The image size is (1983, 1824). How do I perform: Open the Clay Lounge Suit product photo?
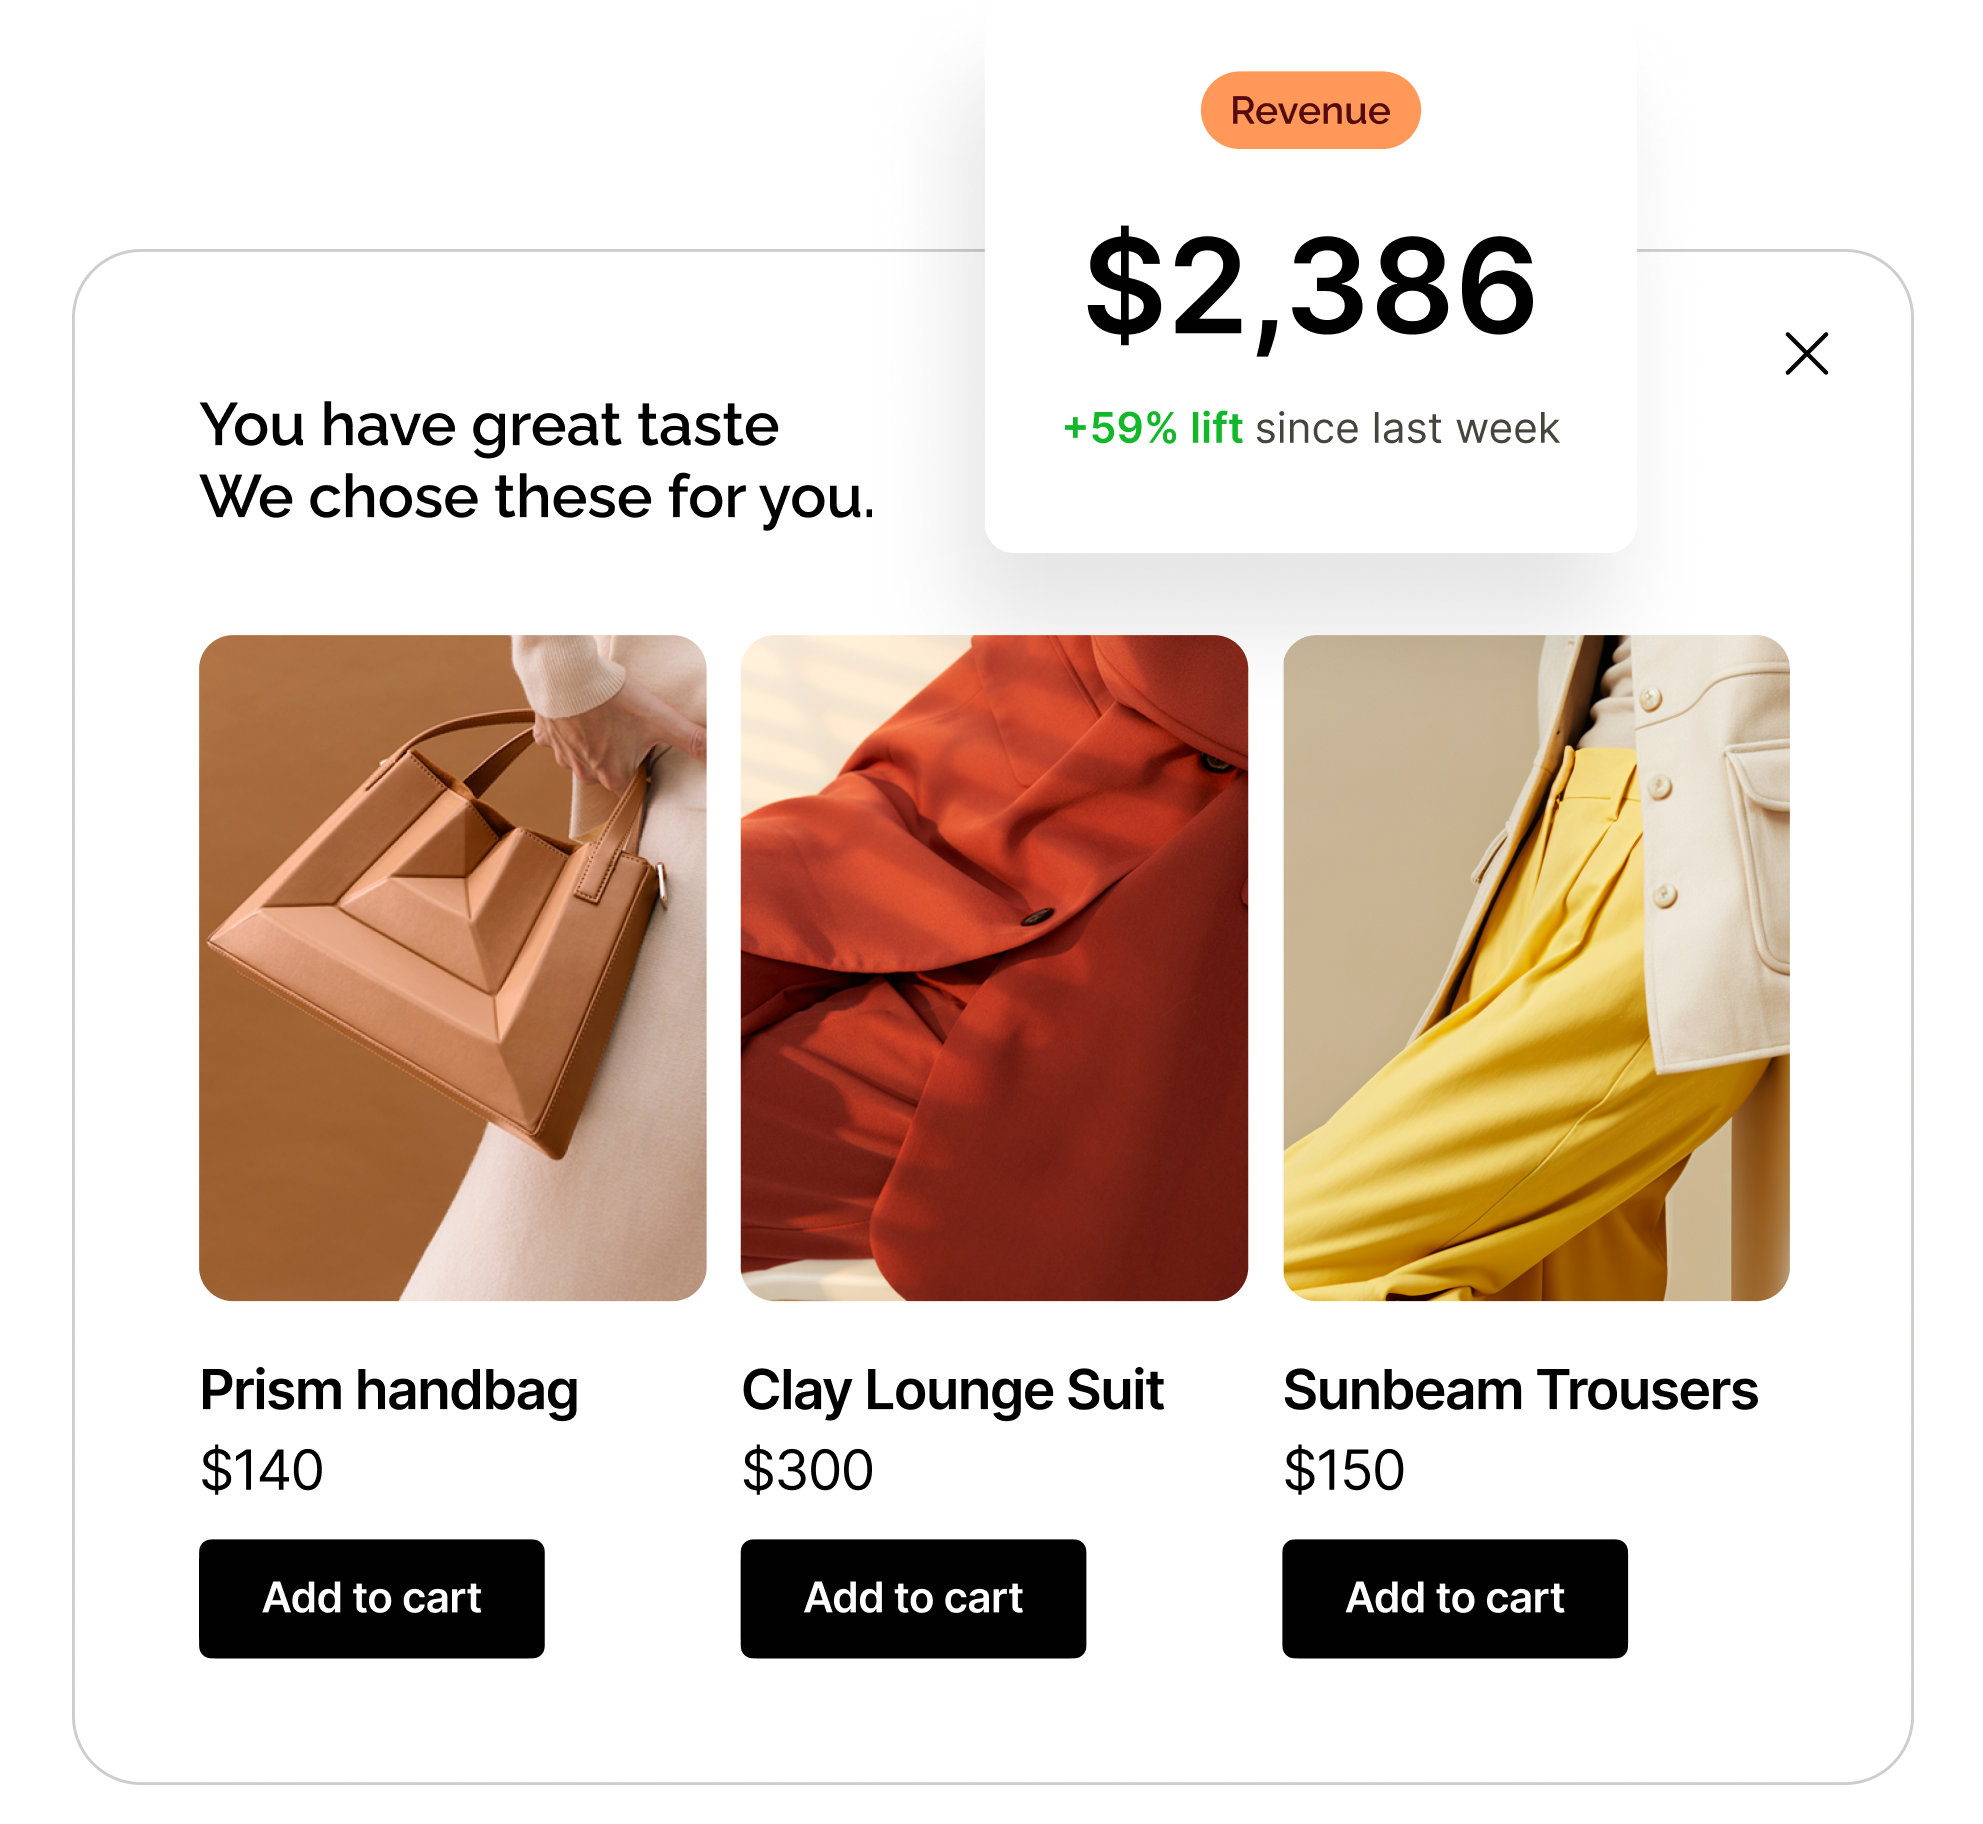tap(994, 967)
